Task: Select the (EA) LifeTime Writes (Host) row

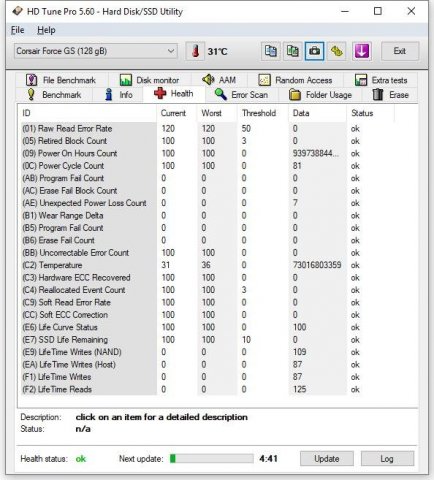Action: click(x=207, y=365)
